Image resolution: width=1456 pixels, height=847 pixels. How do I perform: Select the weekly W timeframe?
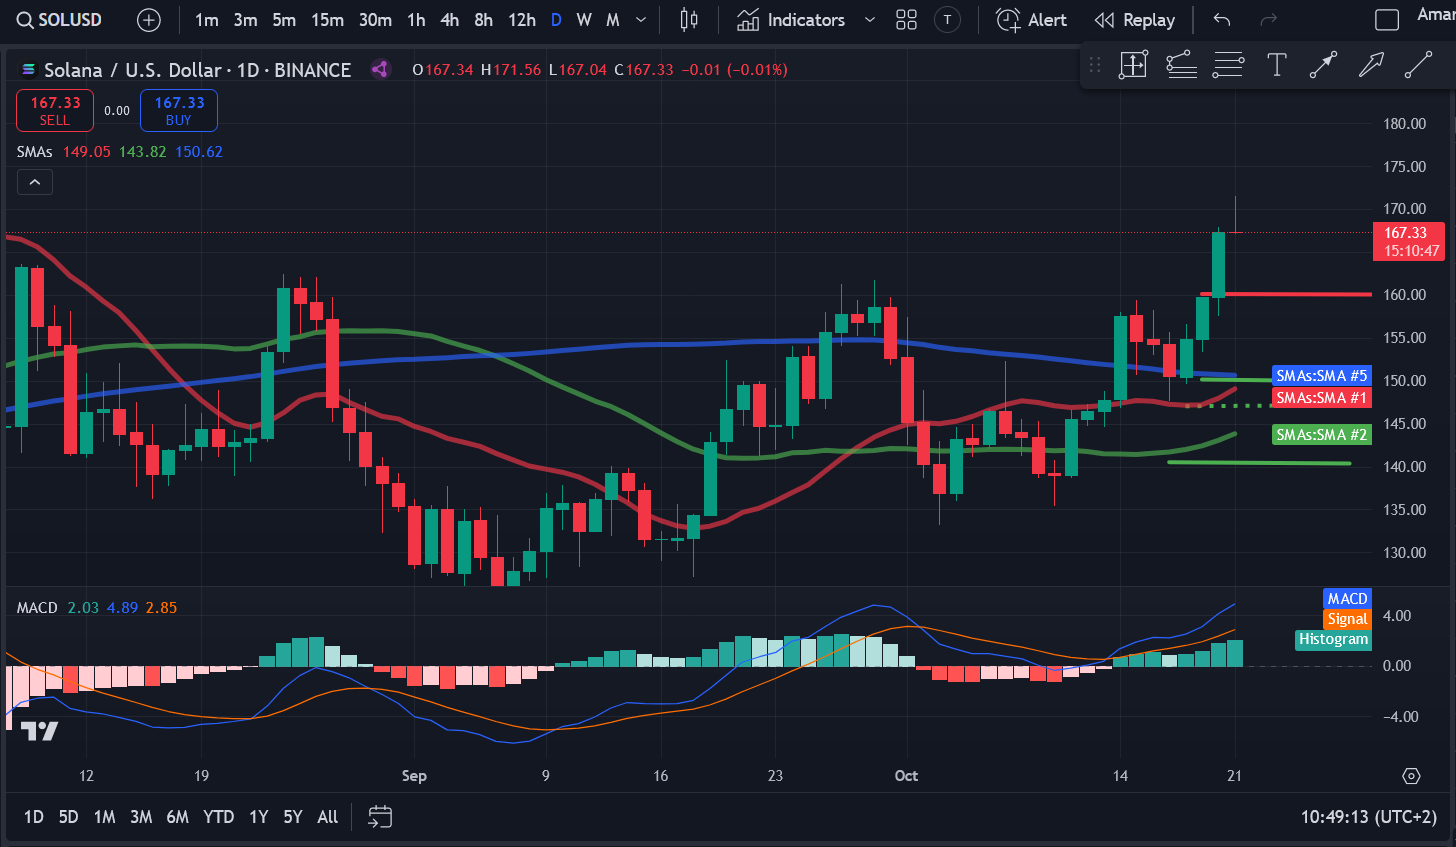point(584,20)
